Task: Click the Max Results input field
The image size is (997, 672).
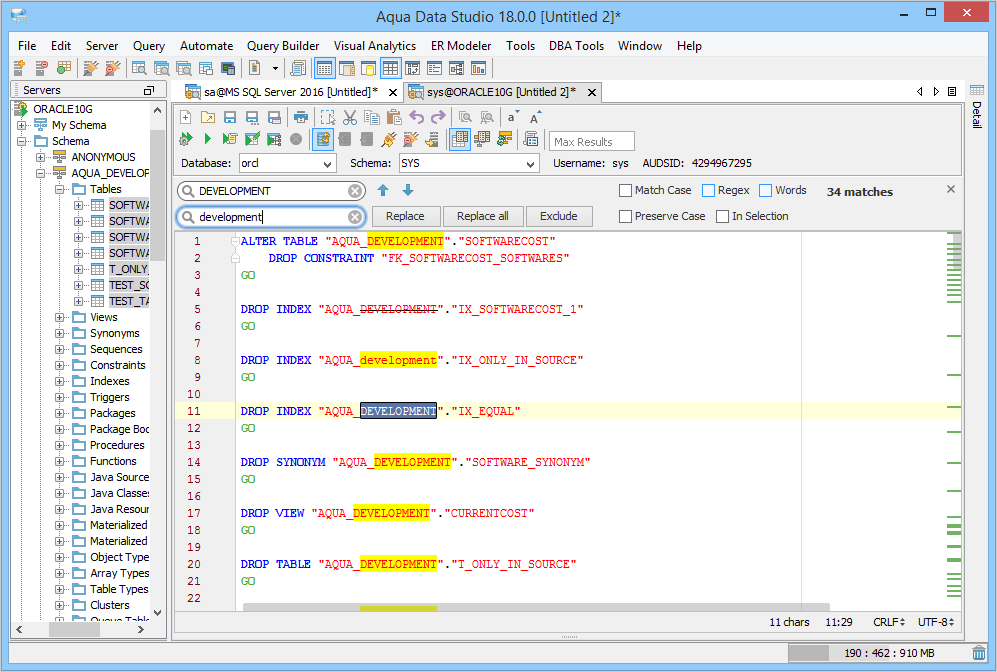Action: tap(592, 141)
